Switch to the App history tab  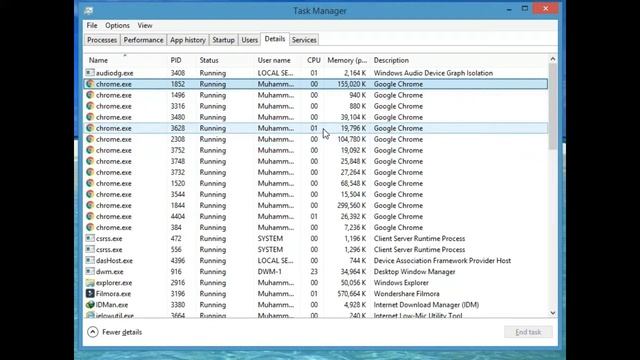coord(188,40)
